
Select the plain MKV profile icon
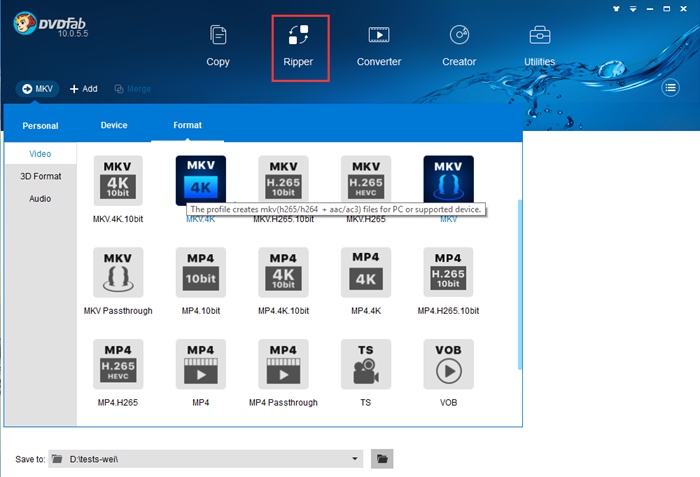click(x=448, y=180)
